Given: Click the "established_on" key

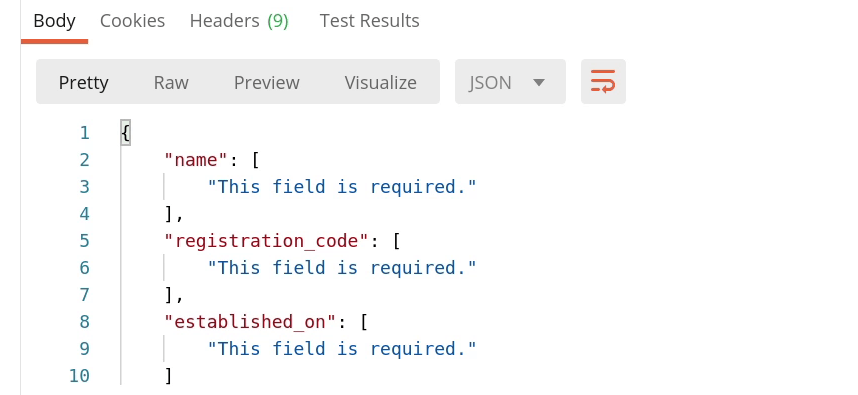Looking at the screenshot, I should (x=251, y=322).
